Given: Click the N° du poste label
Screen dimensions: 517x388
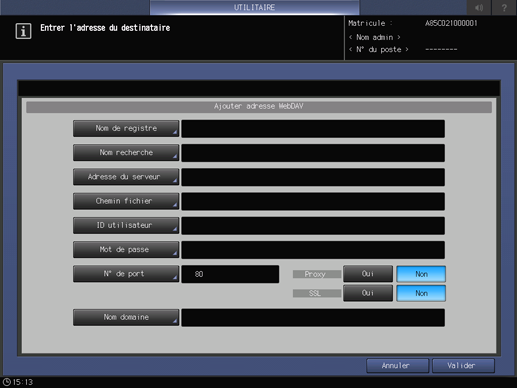Looking at the screenshot, I should coord(379,50).
